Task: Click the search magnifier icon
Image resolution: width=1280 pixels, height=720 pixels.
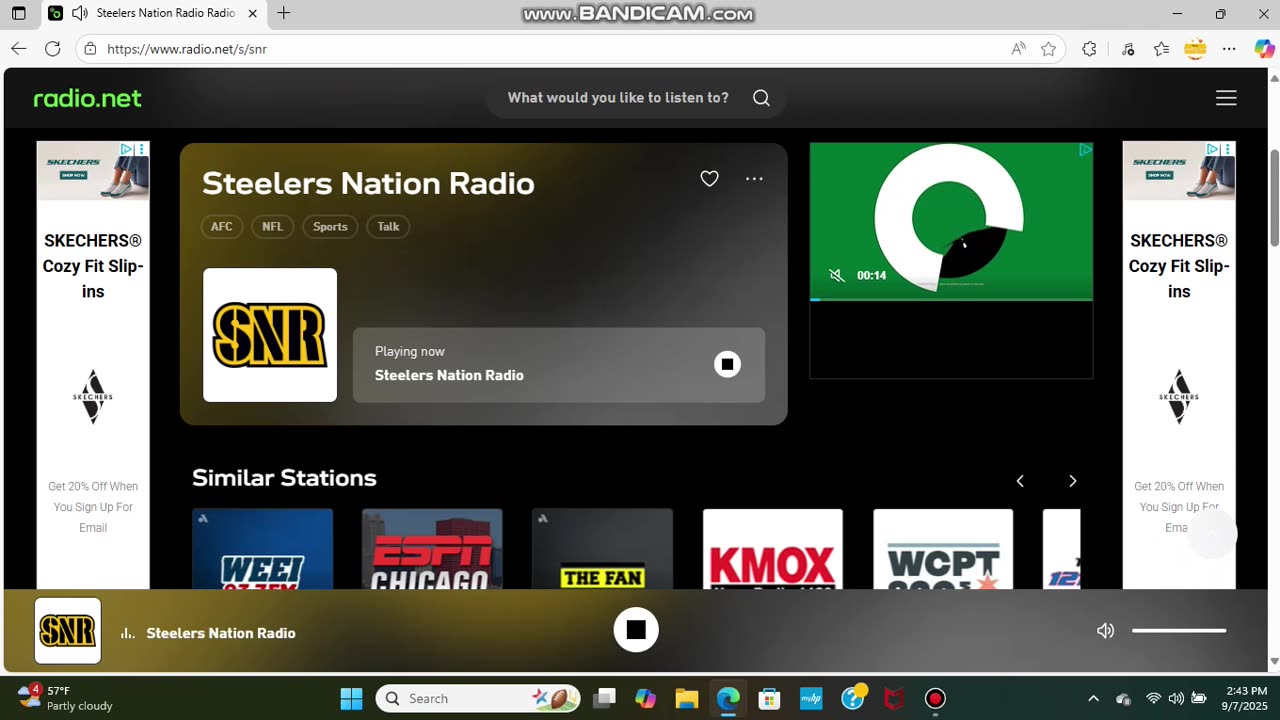Action: pos(761,98)
